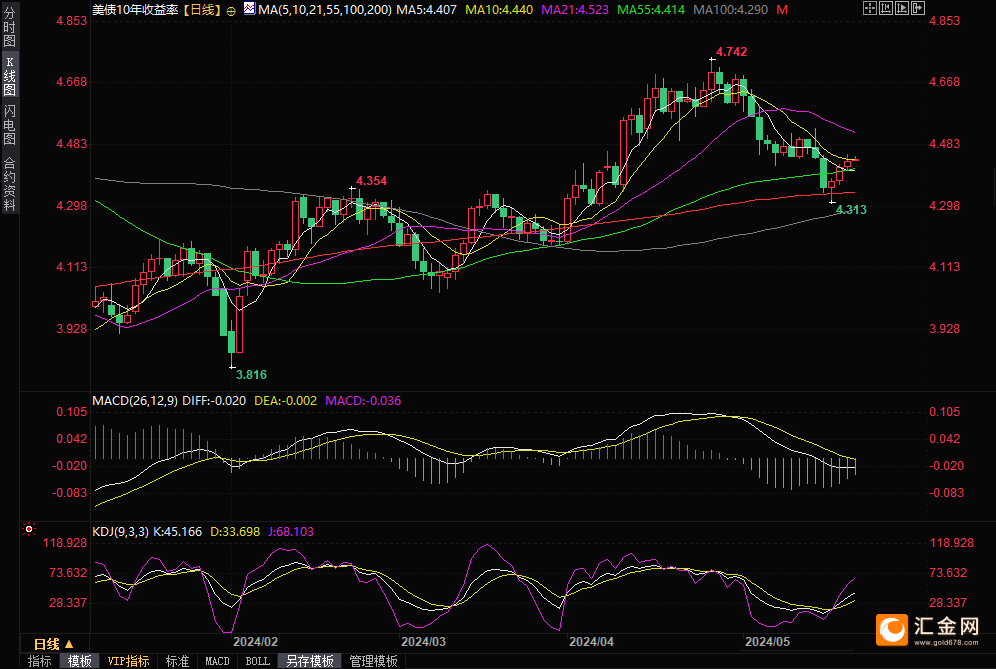Open 管理模板 template manager
Image resolution: width=996 pixels, height=669 pixels.
click(x=373, y=661)
